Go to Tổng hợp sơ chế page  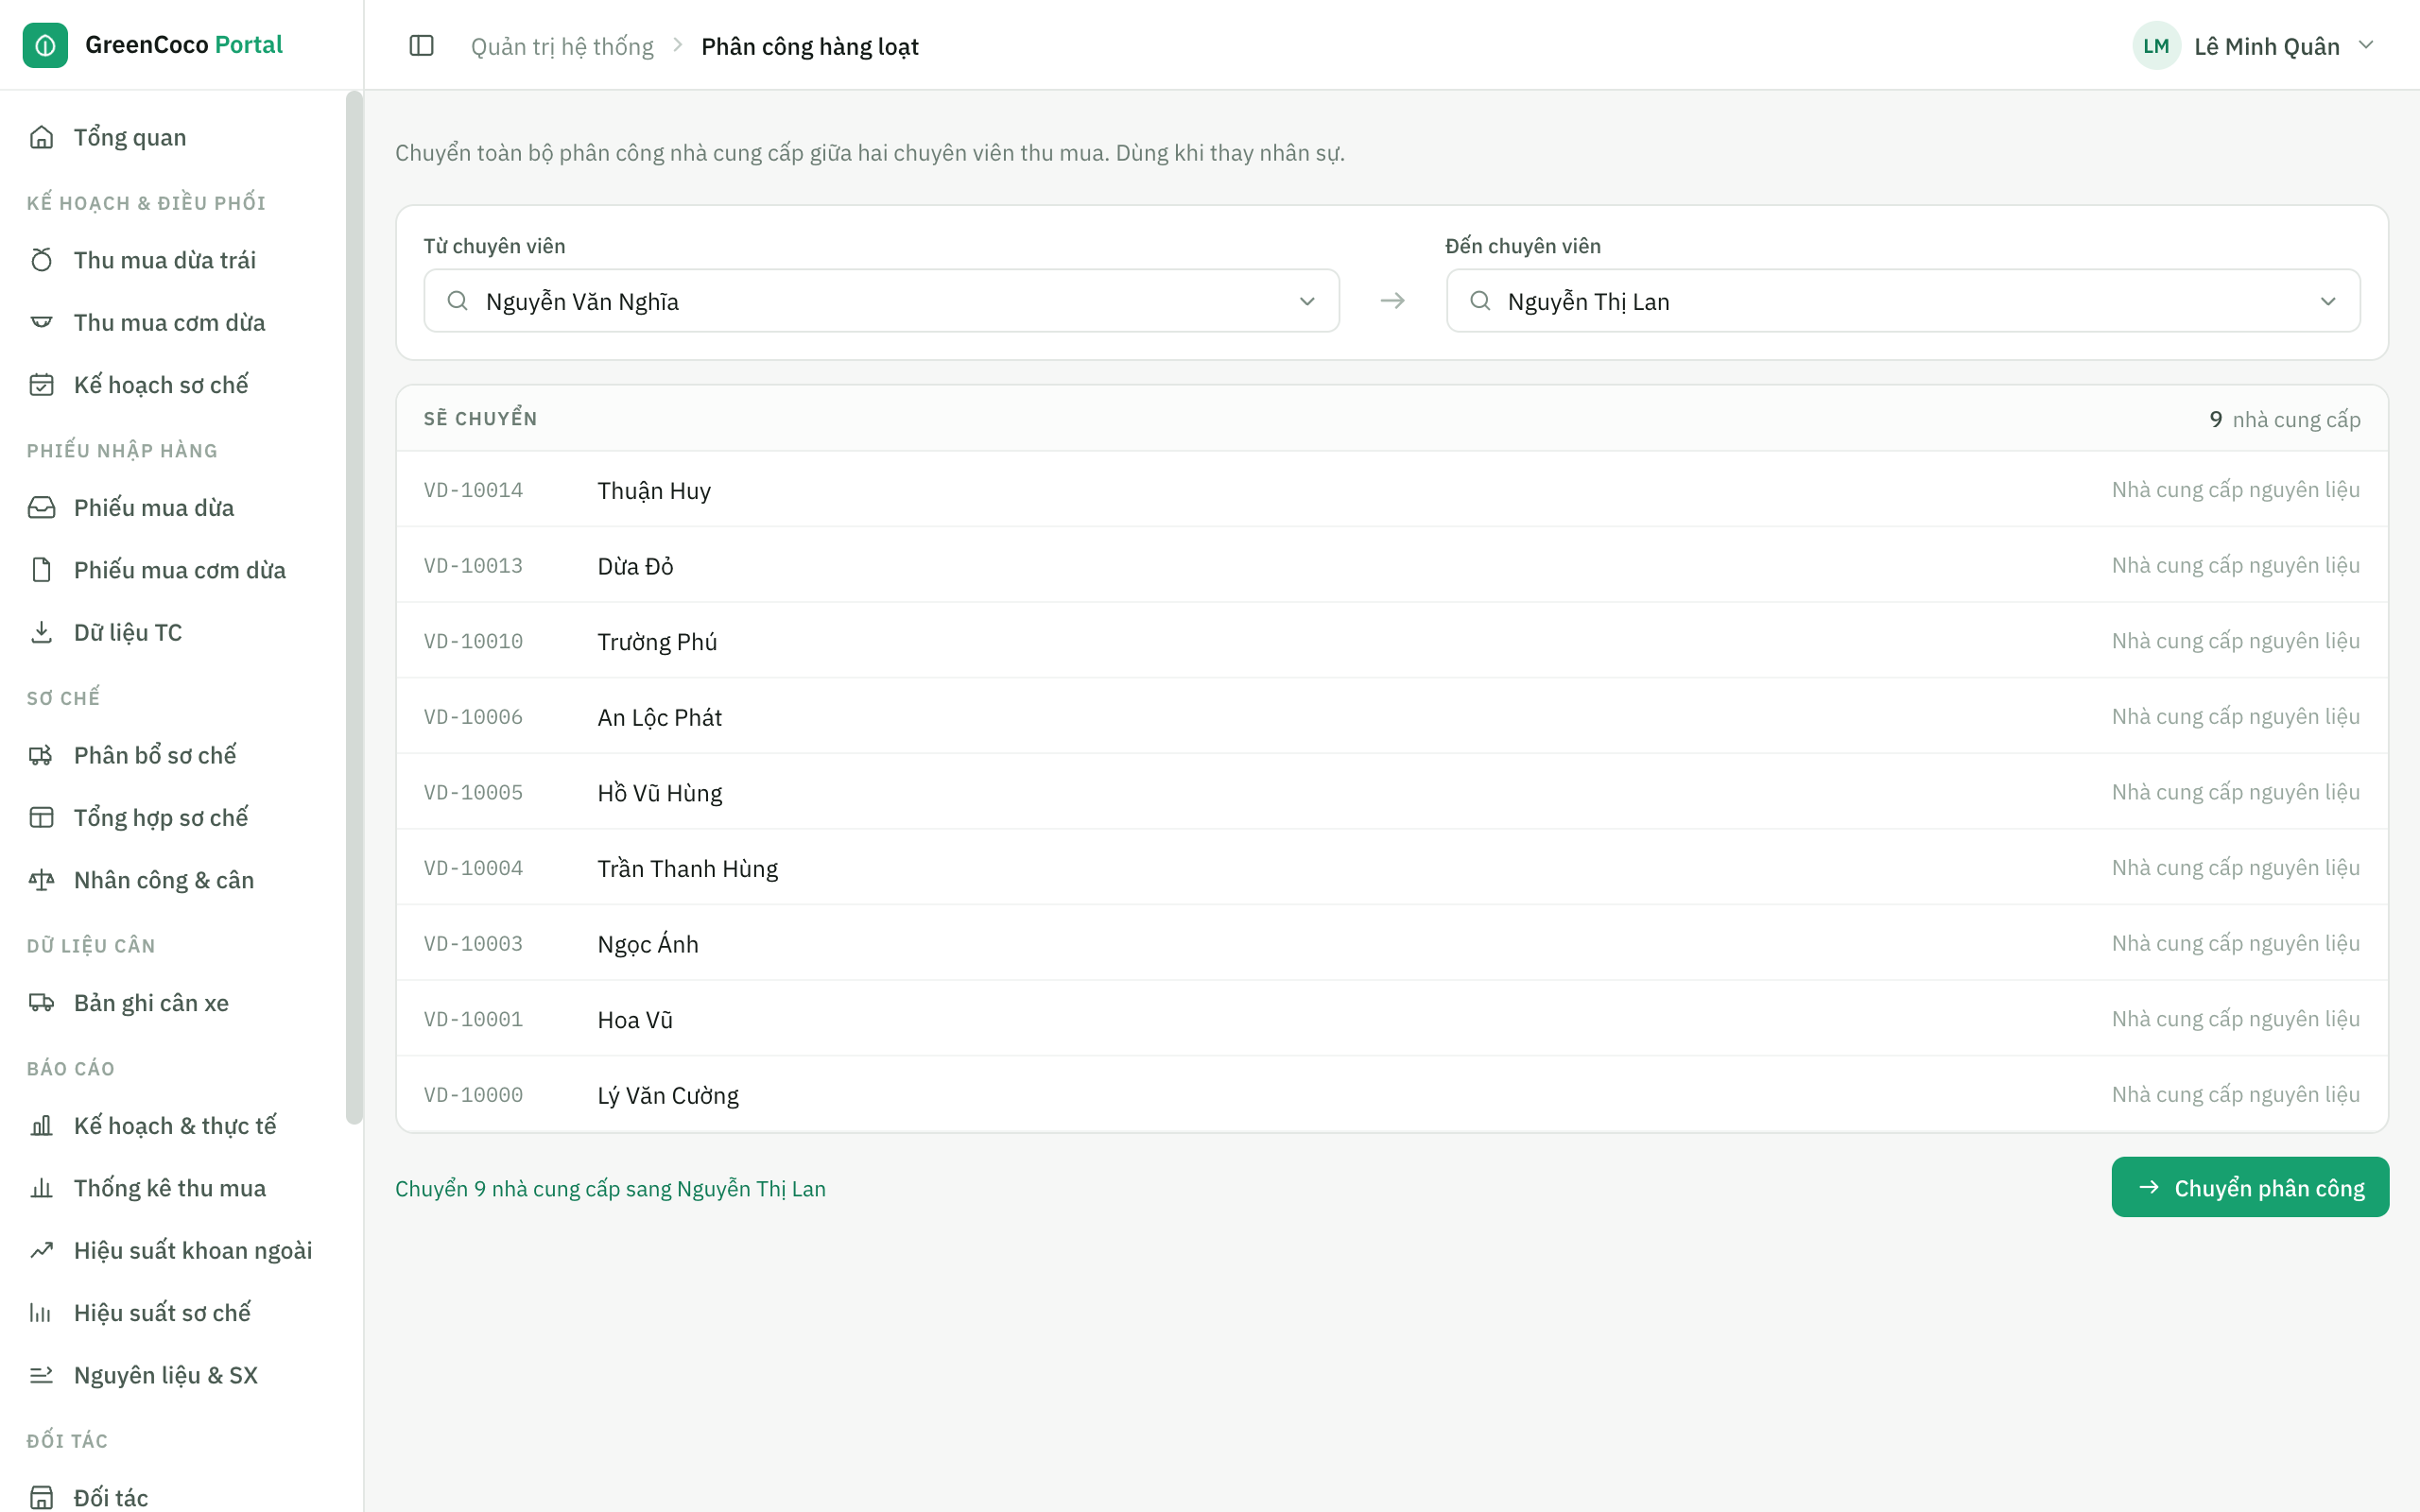click(172, 817)
